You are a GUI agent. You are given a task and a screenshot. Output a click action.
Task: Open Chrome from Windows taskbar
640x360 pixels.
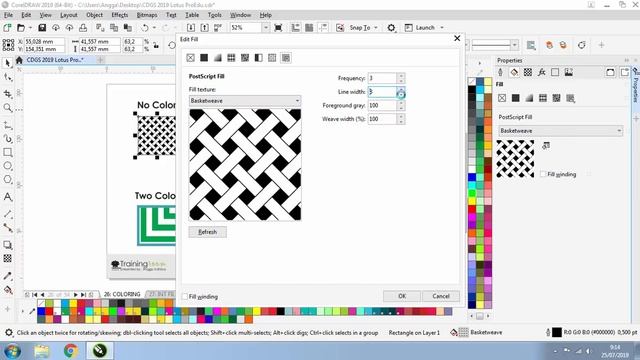pyautogui.click(x=71, y=351)
